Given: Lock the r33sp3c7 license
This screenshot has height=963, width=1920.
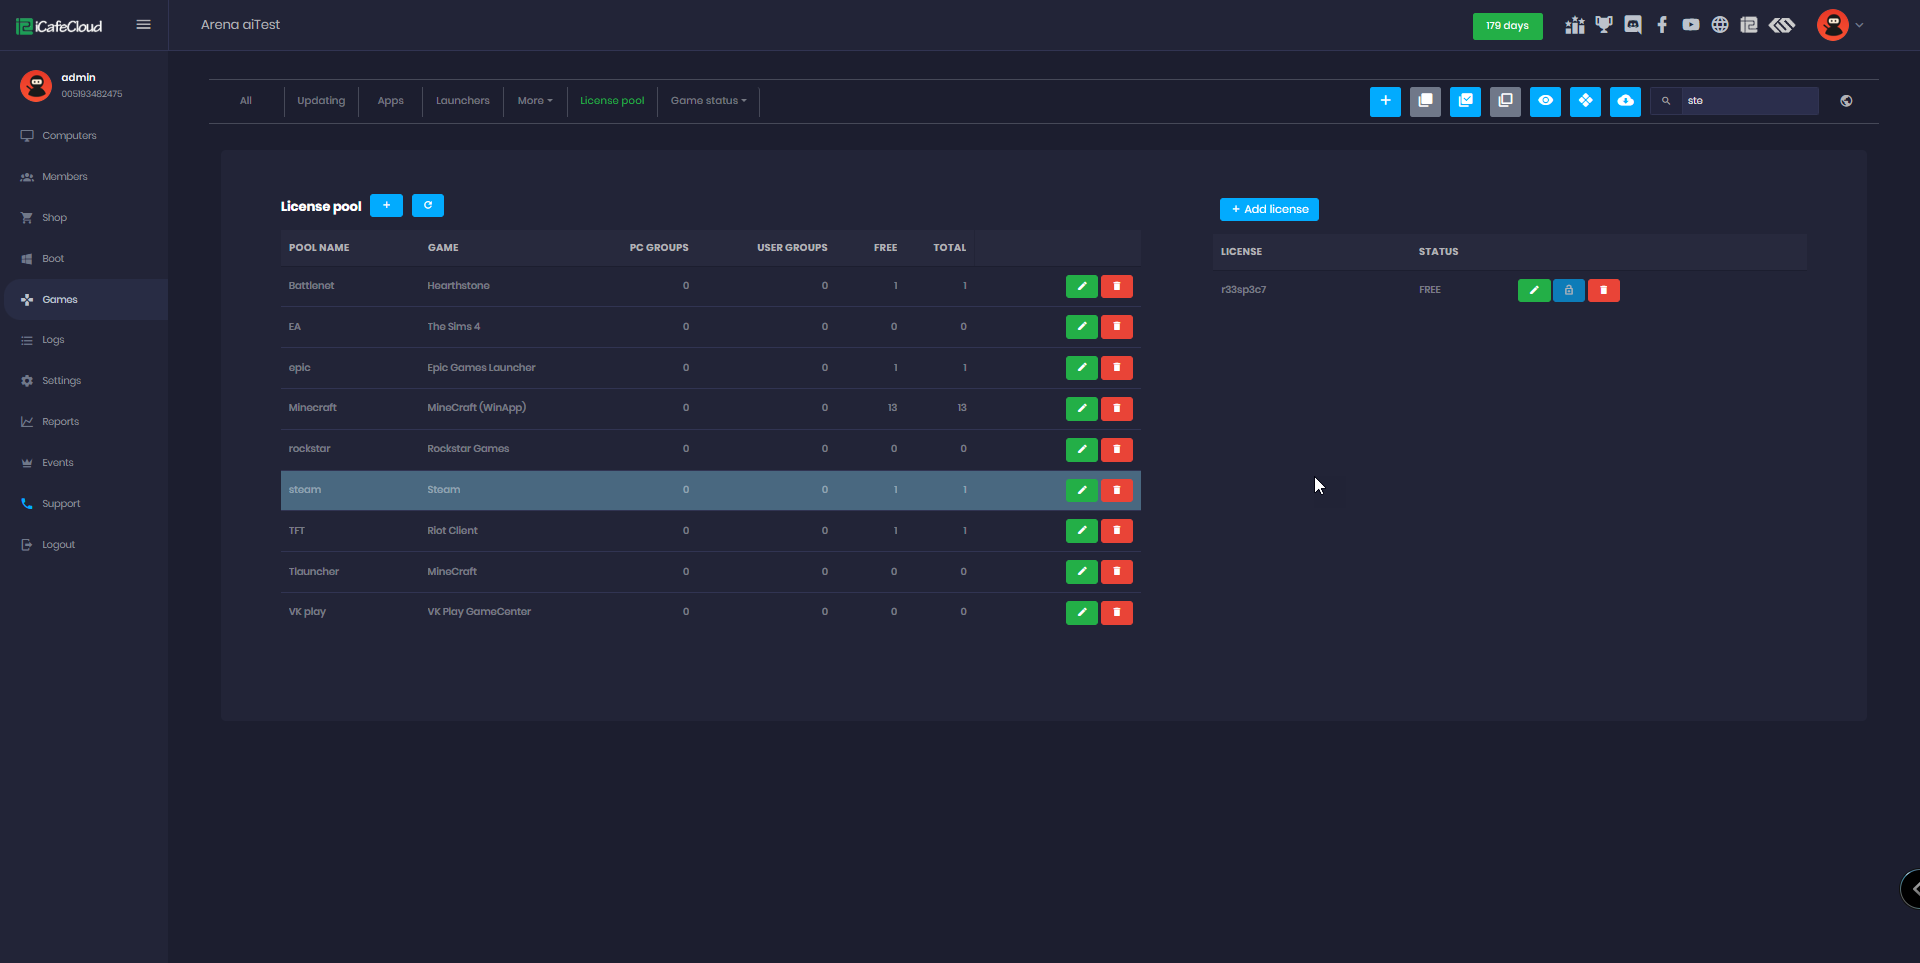Looking at the screenshot, I should pos(1568,290).
